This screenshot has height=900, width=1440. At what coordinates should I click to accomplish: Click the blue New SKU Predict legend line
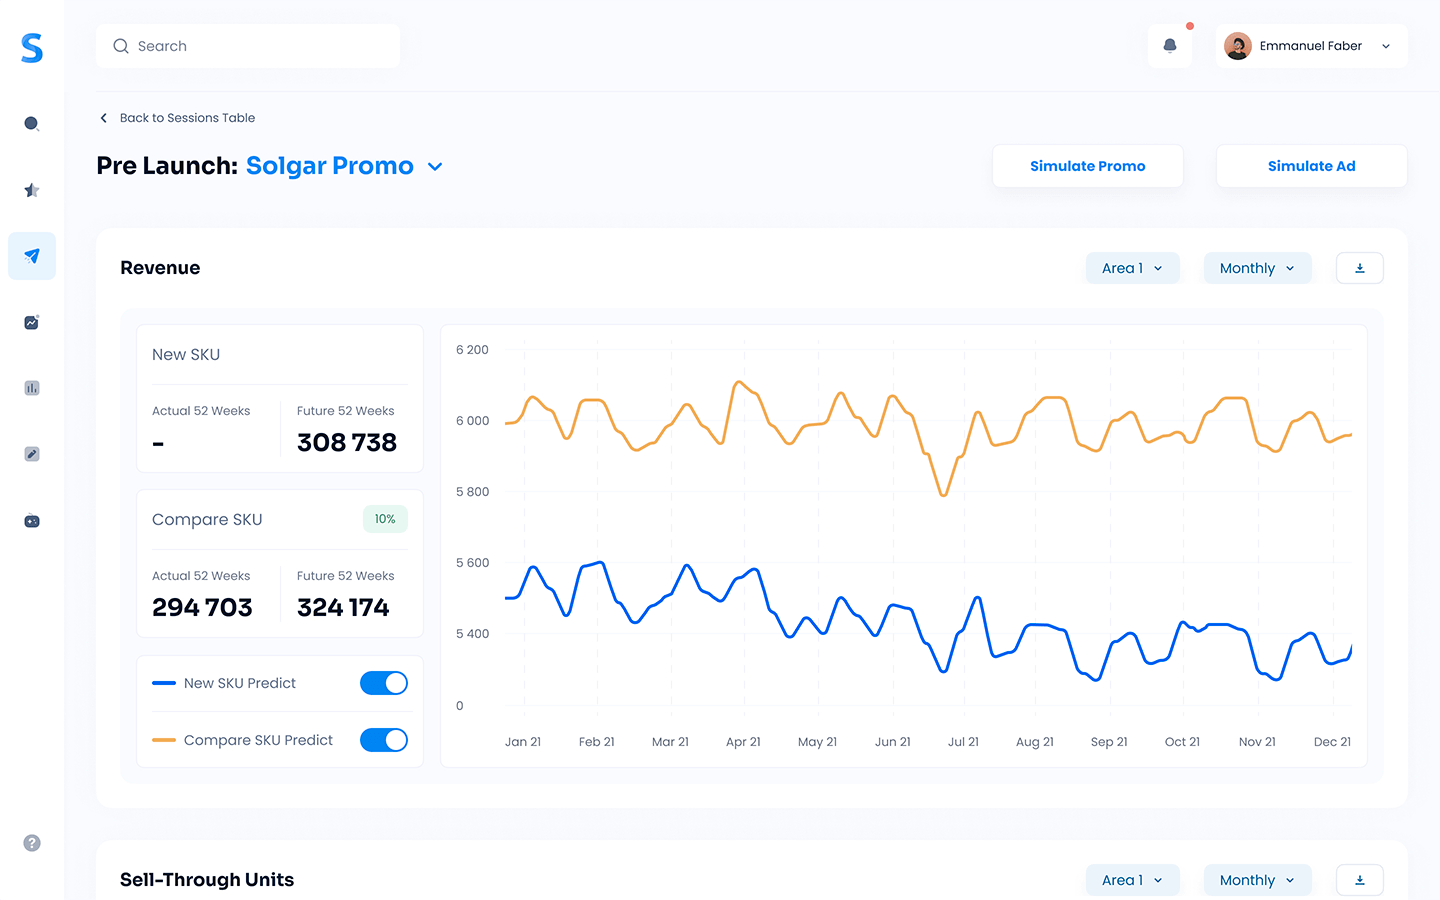coord(164,683)
